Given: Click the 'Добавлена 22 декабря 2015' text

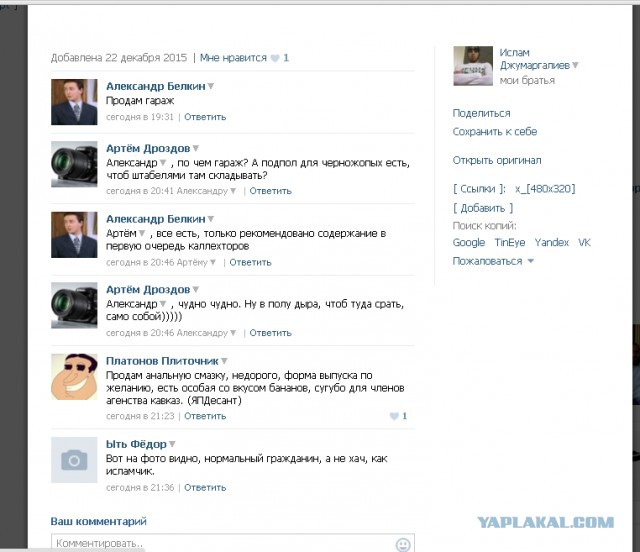Looking at the screenshot, I should pyautogui.click(x=119, y=58).
